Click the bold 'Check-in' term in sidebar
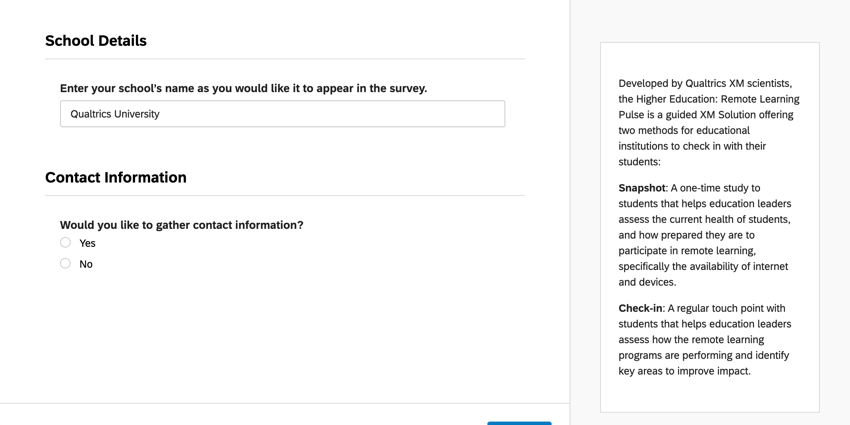 (640, 308)
